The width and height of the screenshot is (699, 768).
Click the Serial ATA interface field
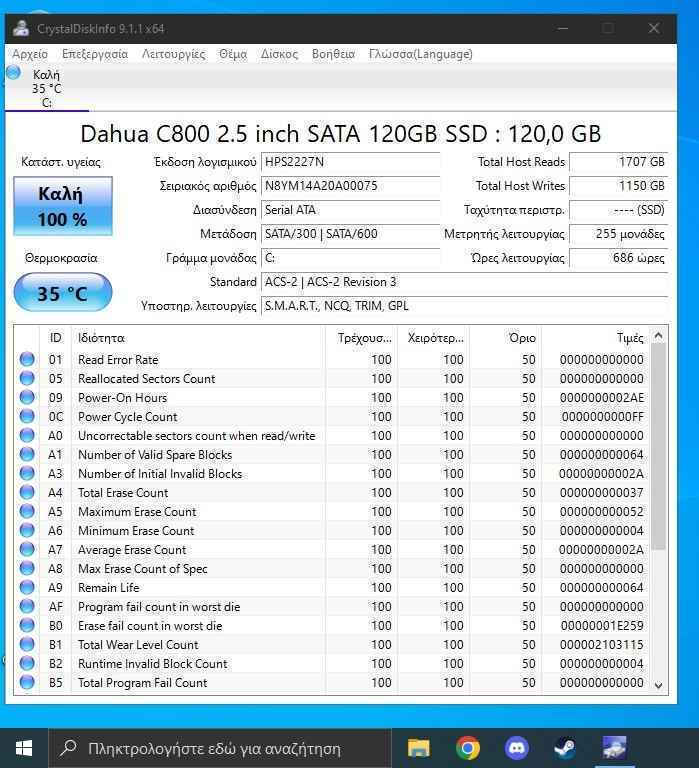point(350,210)
